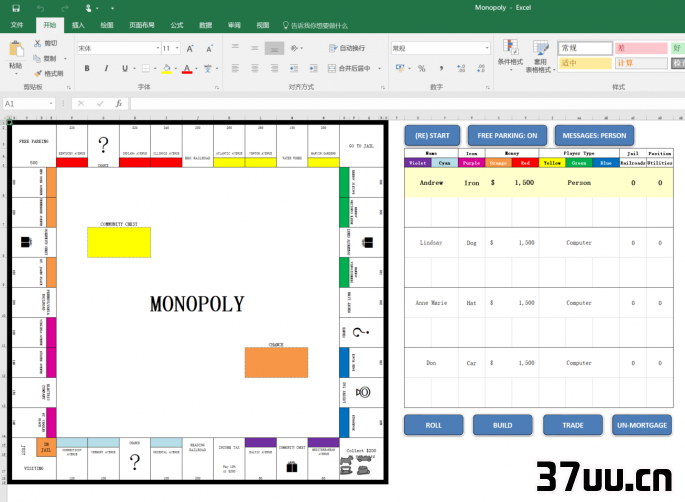Copy selection with the copy icon
Viewport: 685px width, 502px height.
tap(37, 58)
